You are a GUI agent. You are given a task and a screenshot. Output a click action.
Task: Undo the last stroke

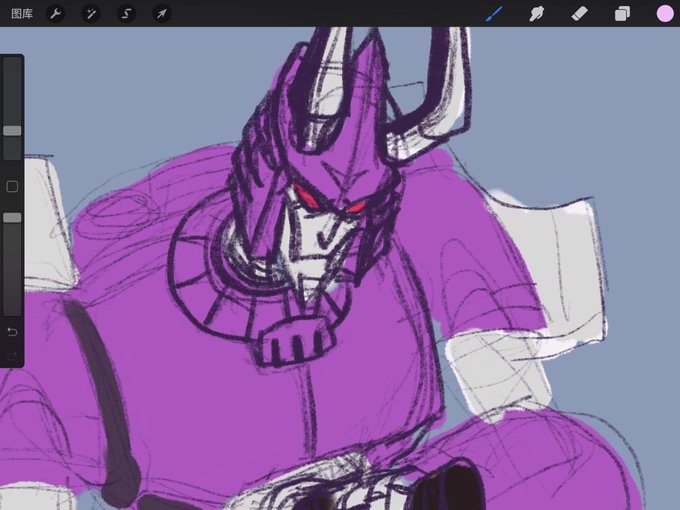coord(12,332)
